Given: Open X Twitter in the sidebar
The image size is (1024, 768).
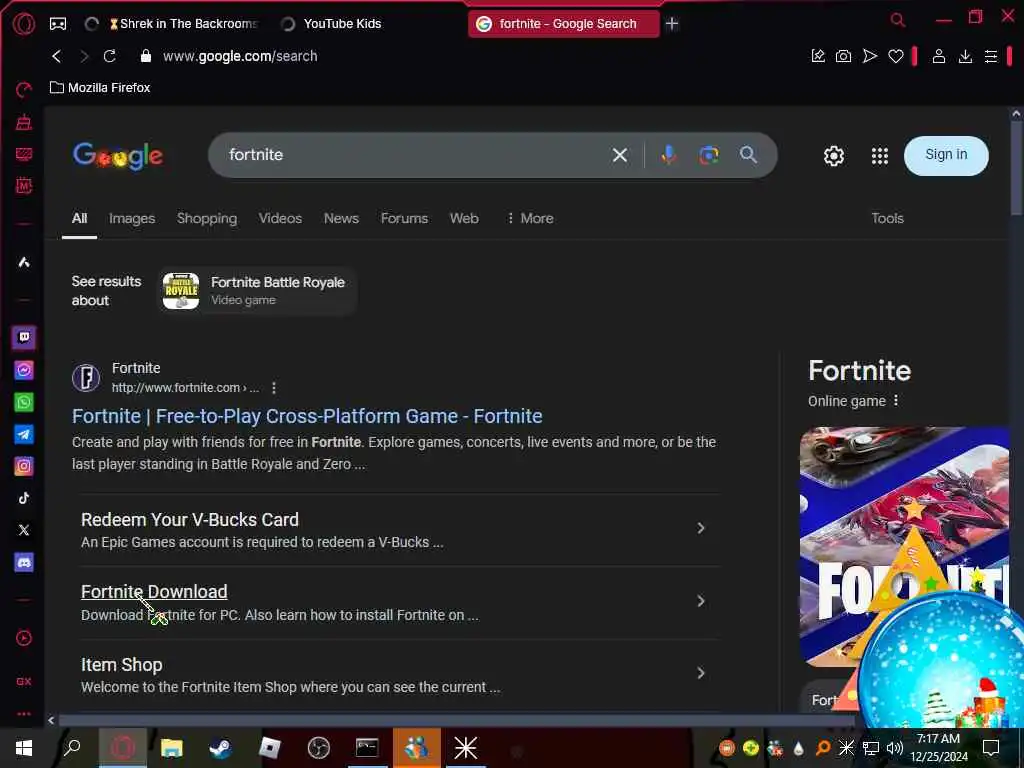Looking at the screenshot, I should (x=24, y=530).
